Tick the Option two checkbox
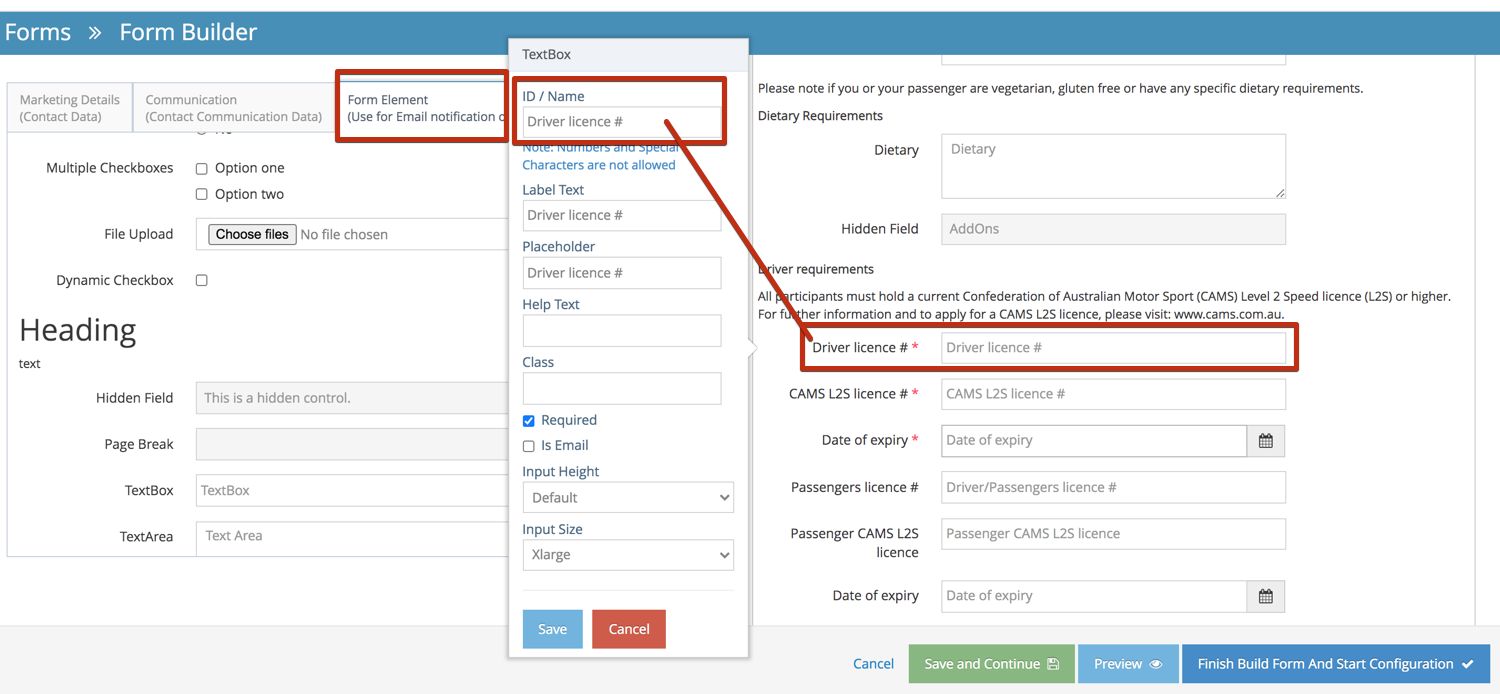 (202, 195)
